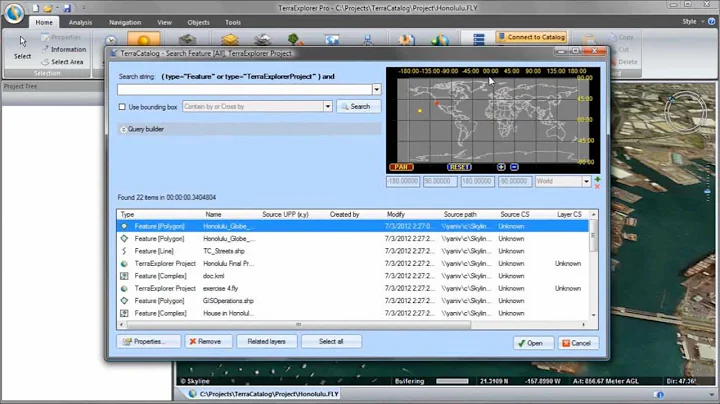
Task: Click the navigation compass ring in 3D view
Action: 685,112
